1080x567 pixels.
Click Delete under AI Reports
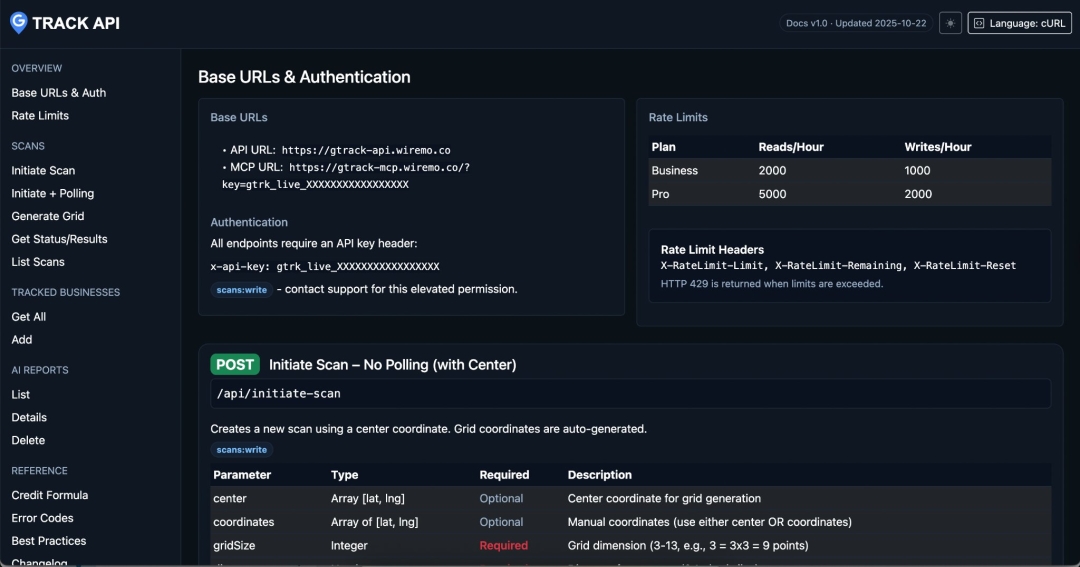coord(28,440)
